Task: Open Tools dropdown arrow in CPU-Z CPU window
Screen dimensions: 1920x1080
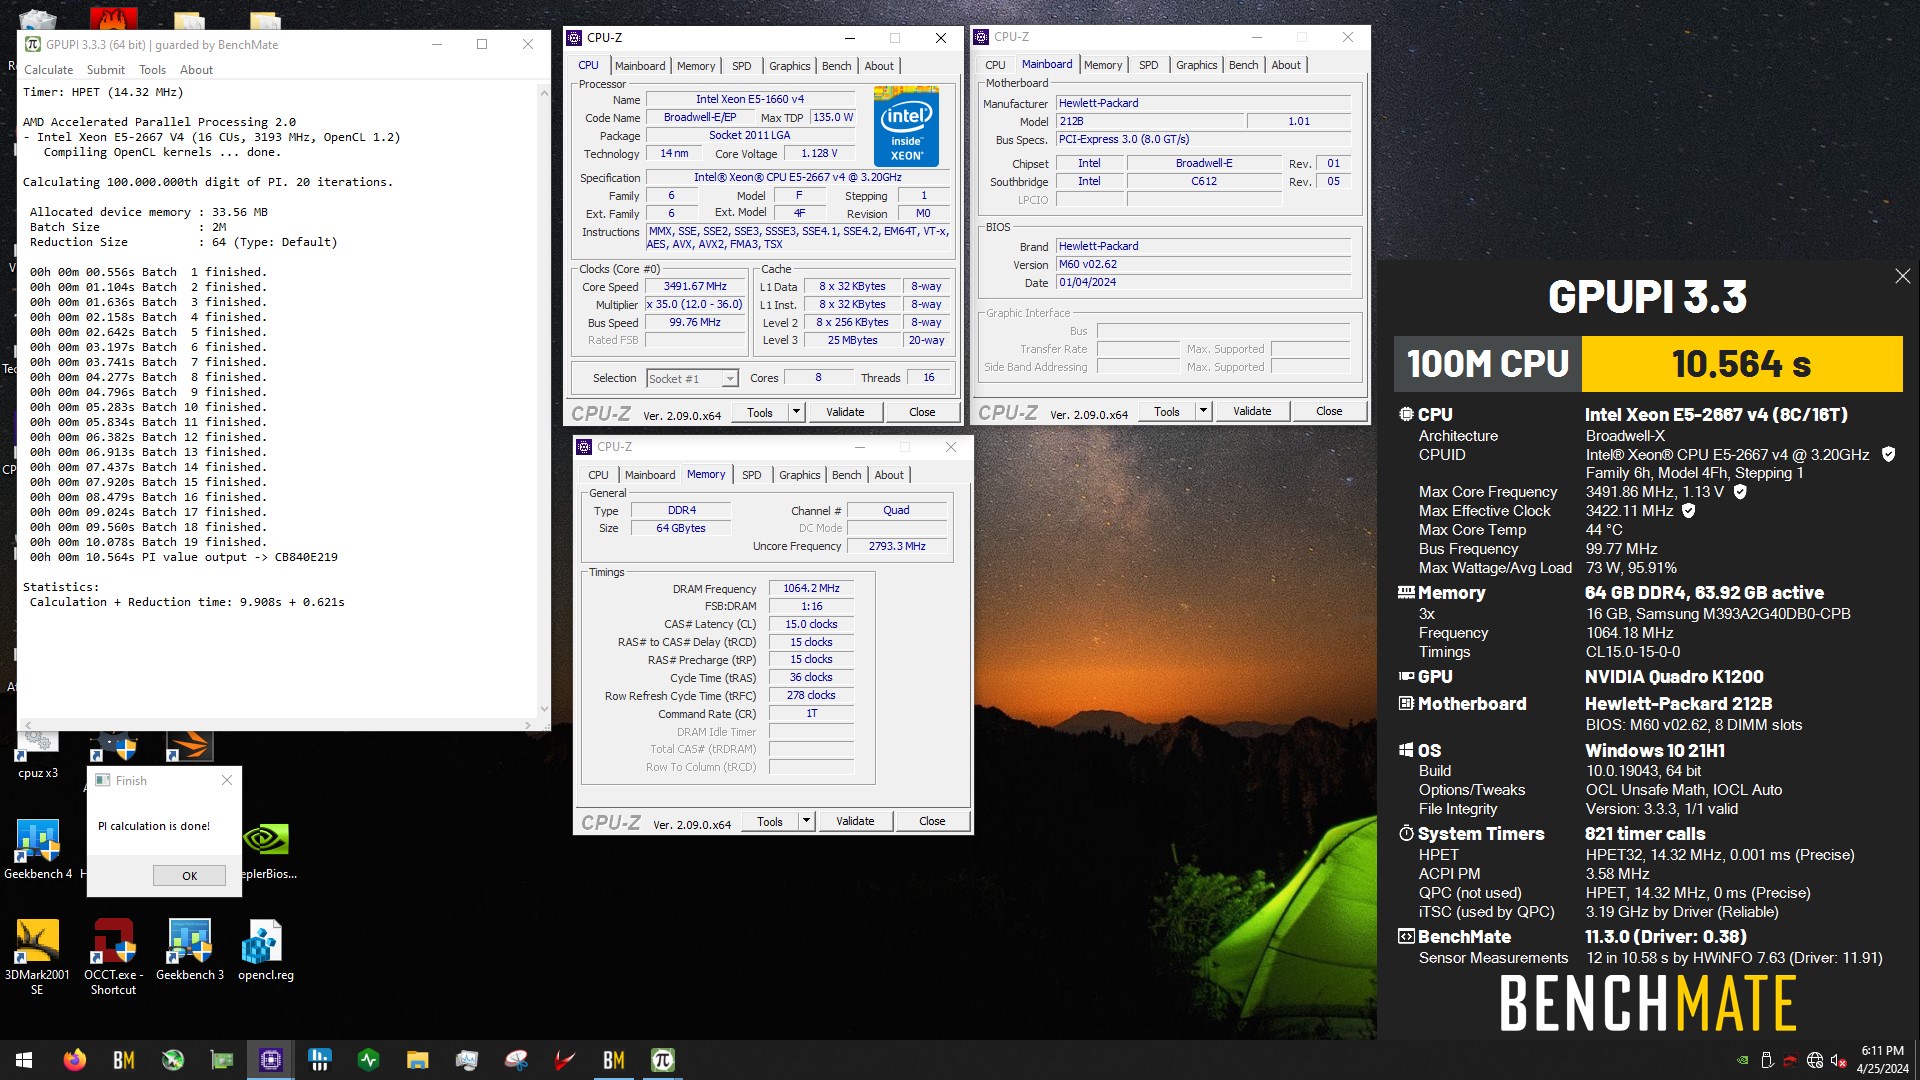Action: pos(796,412)
